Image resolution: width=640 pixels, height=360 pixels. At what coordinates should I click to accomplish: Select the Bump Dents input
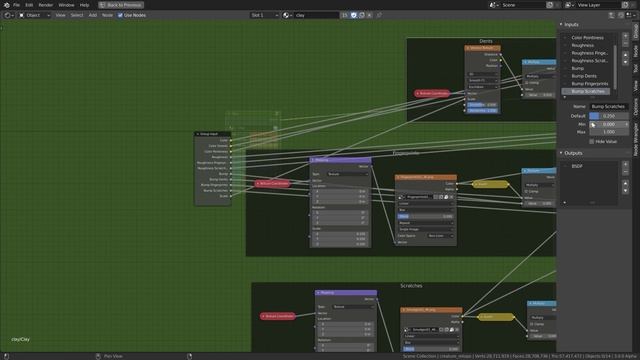(584, 76)
